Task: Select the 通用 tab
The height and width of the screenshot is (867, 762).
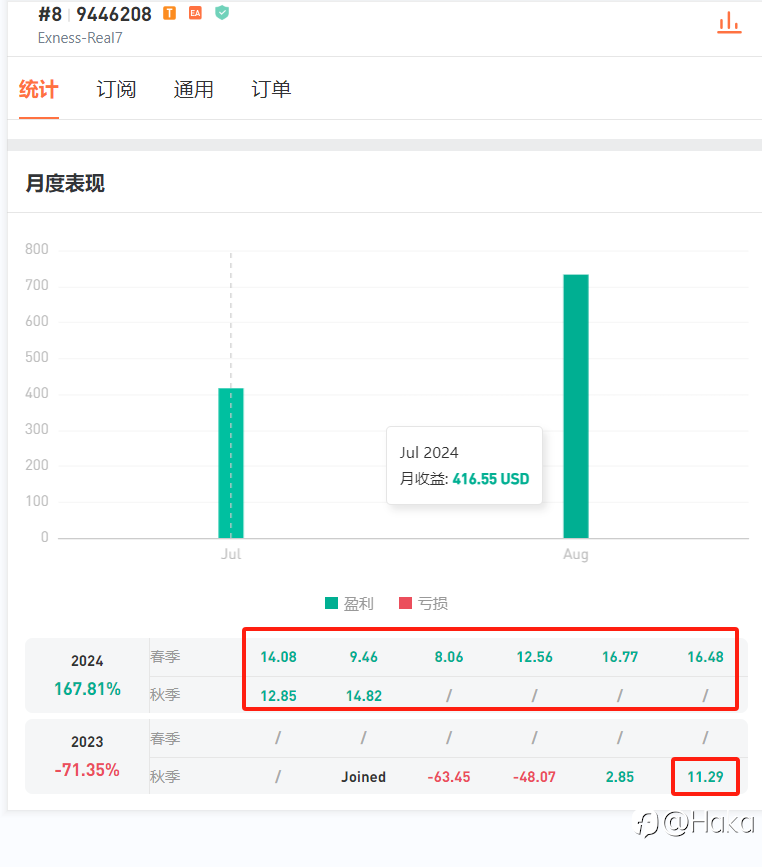Action: [x=194, y=89]
